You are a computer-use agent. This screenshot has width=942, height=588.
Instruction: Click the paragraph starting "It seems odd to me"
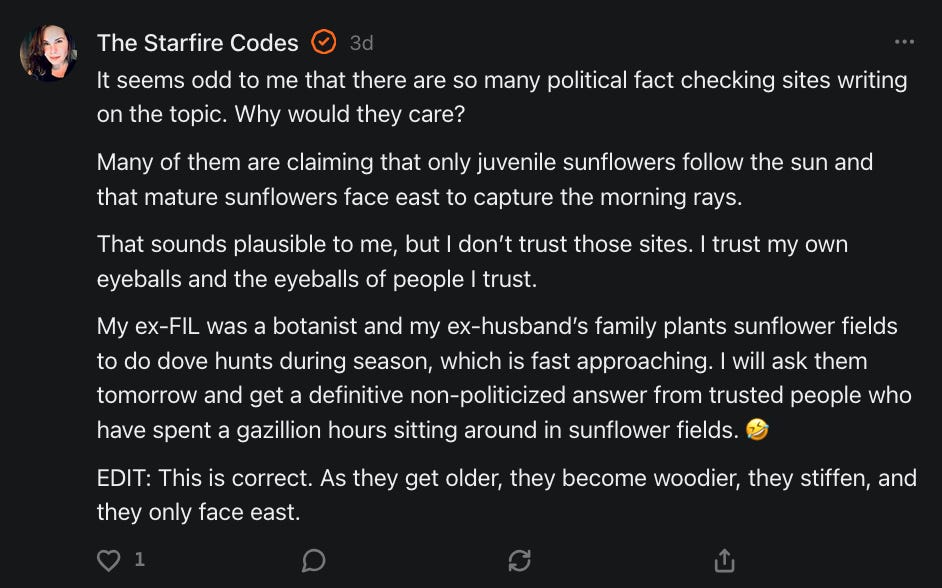point(500,97)
